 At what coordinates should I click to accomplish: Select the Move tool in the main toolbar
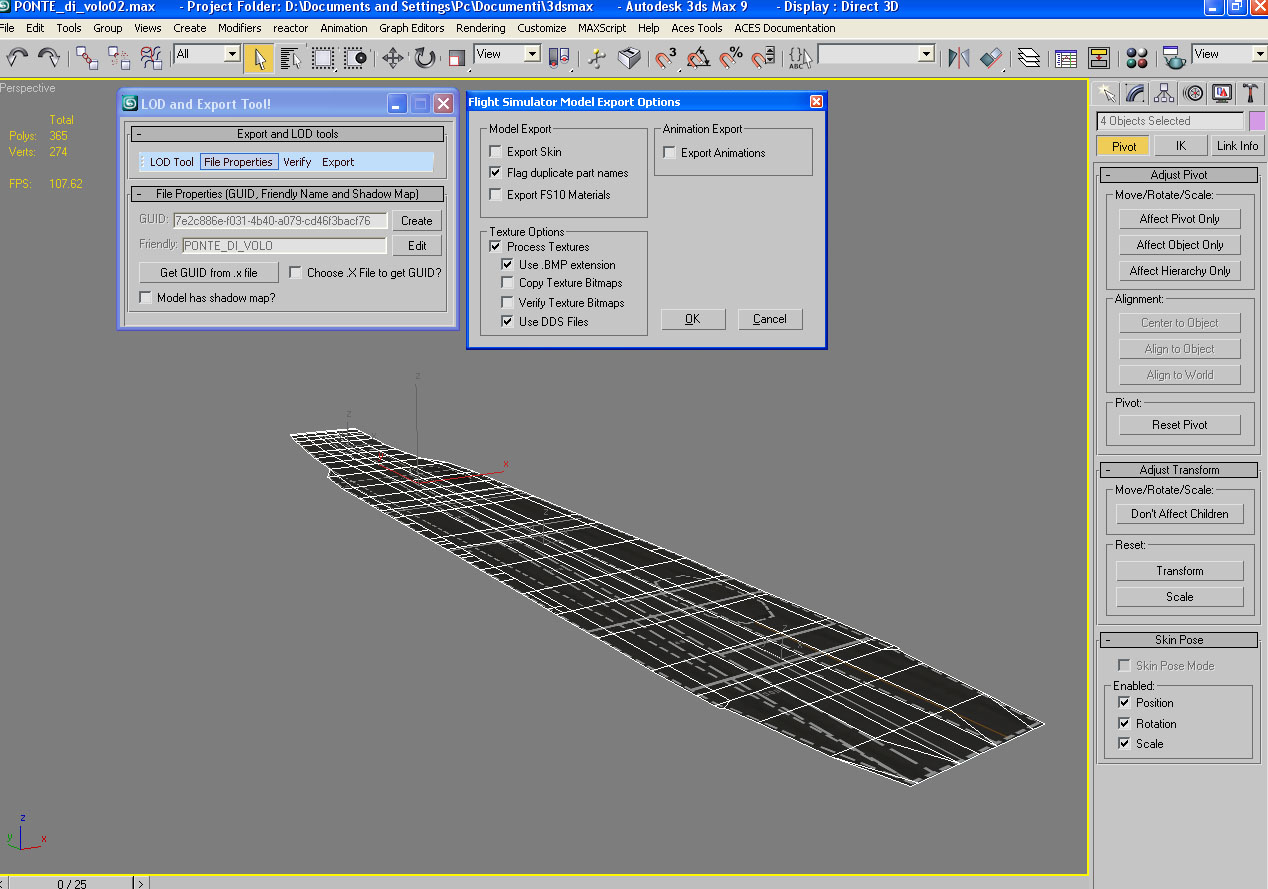(x=393, y=58)
